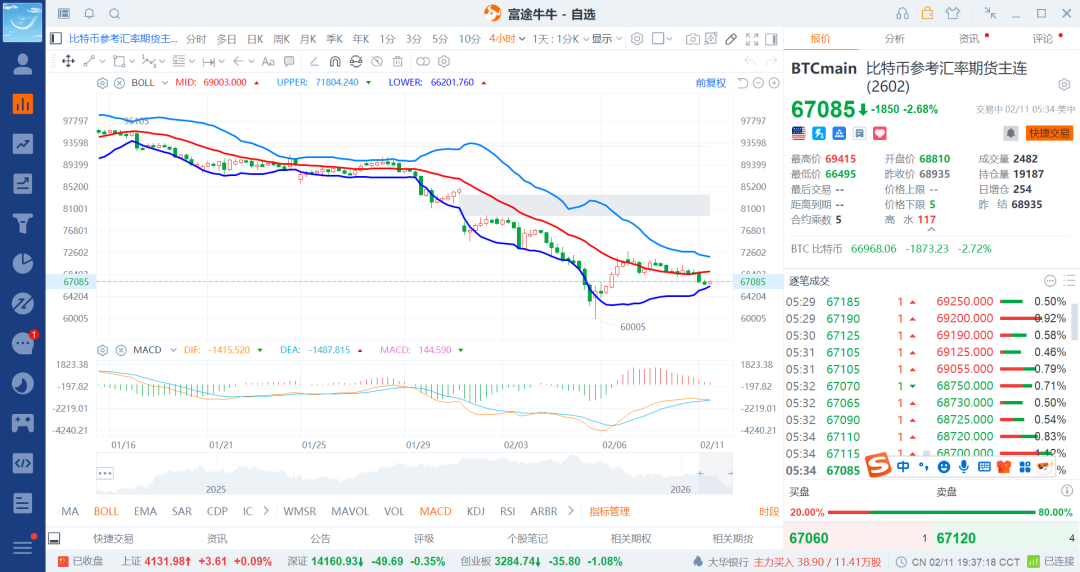Open the customer service headset icon

point(902,13)
